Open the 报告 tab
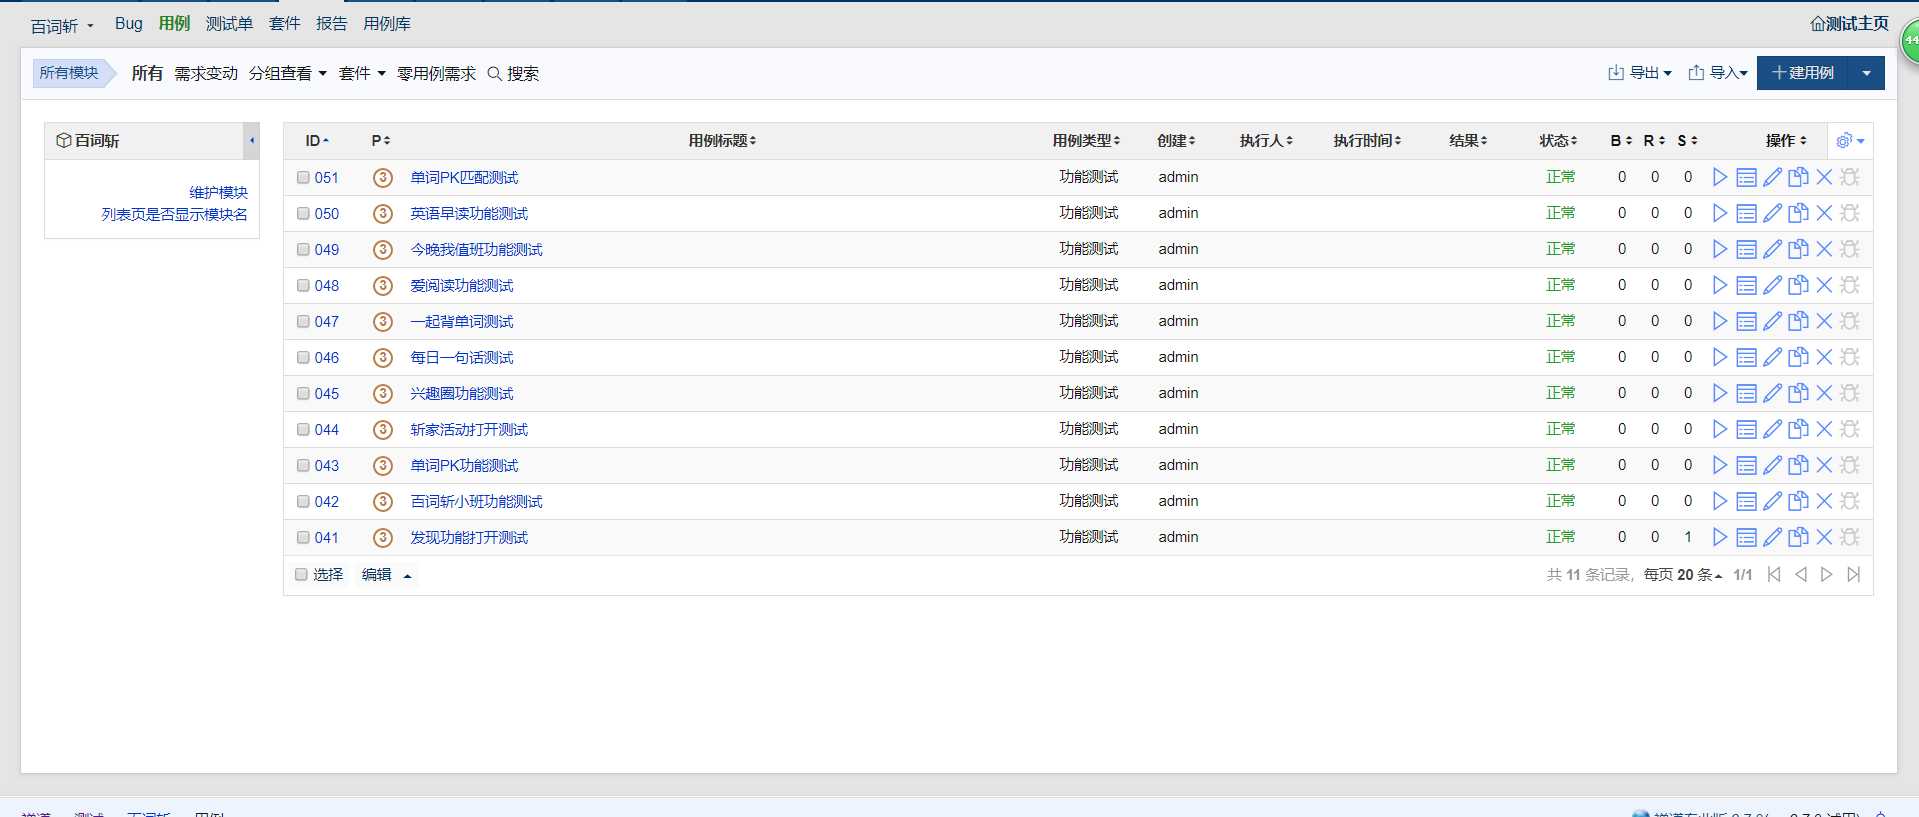 332,23
